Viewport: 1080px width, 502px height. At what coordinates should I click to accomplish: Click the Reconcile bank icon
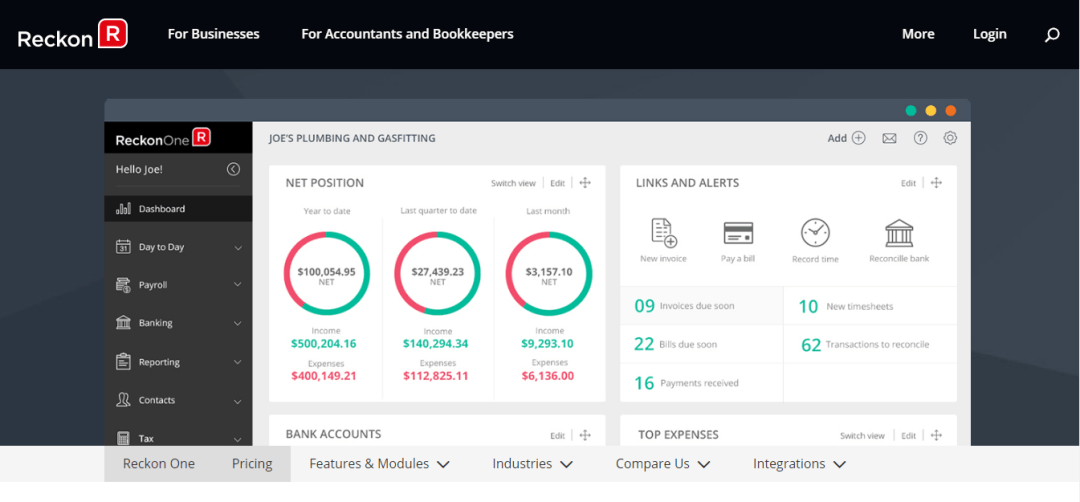tap(899, 233)
